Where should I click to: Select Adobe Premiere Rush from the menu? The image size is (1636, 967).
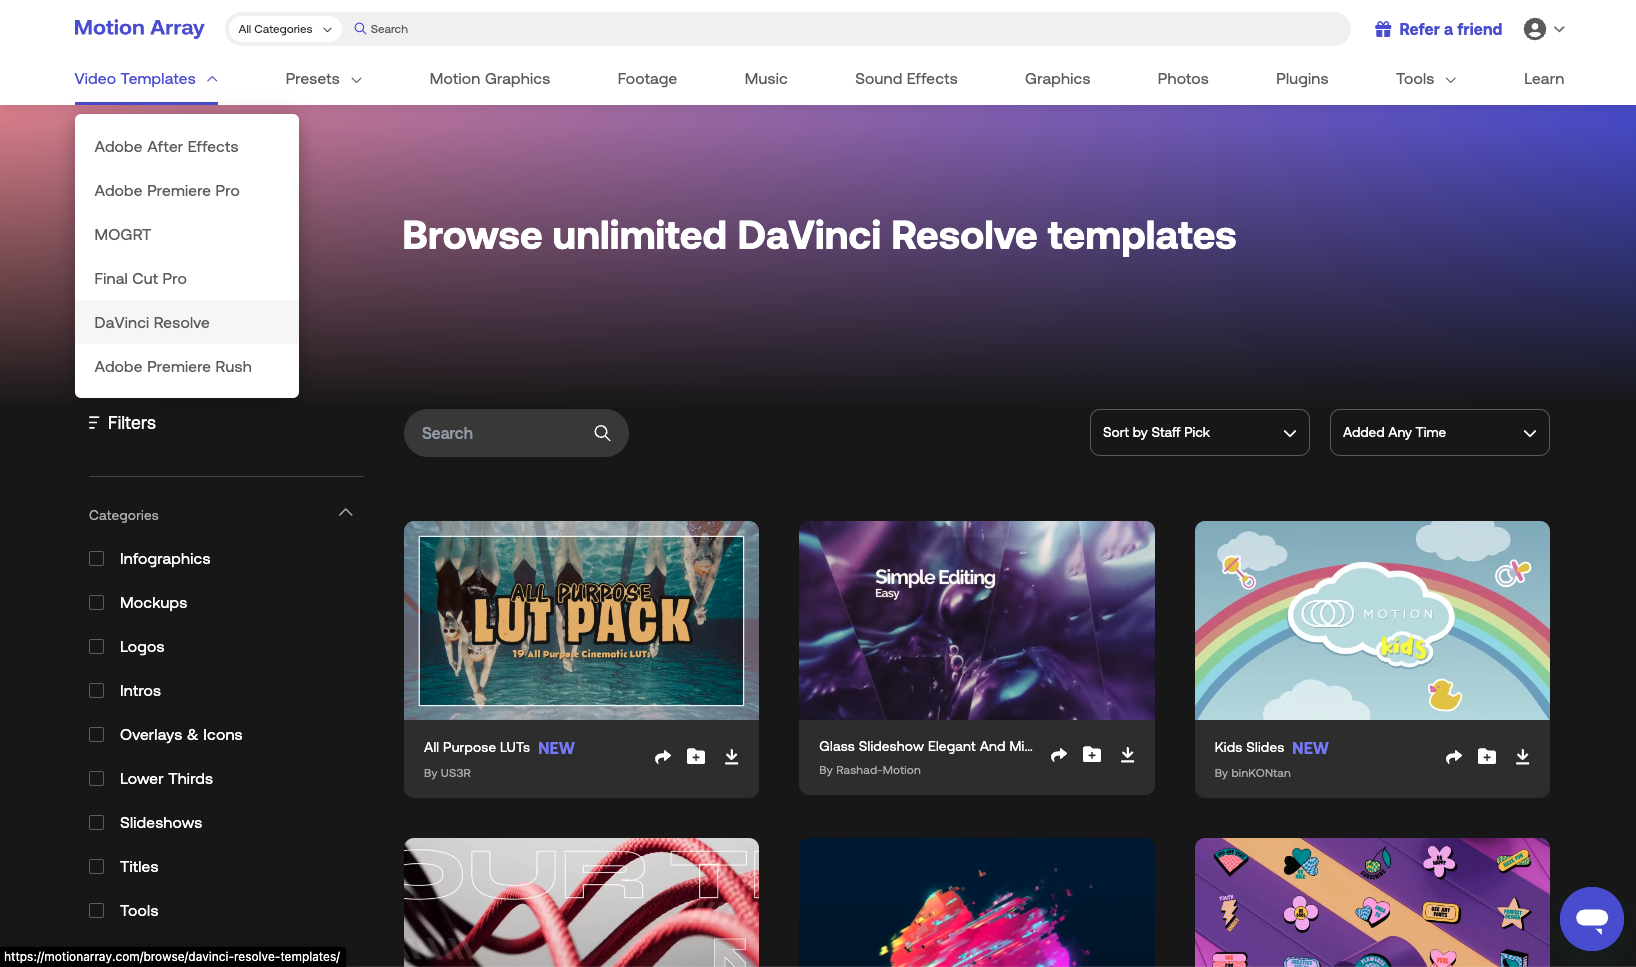[x=187, y=367]
